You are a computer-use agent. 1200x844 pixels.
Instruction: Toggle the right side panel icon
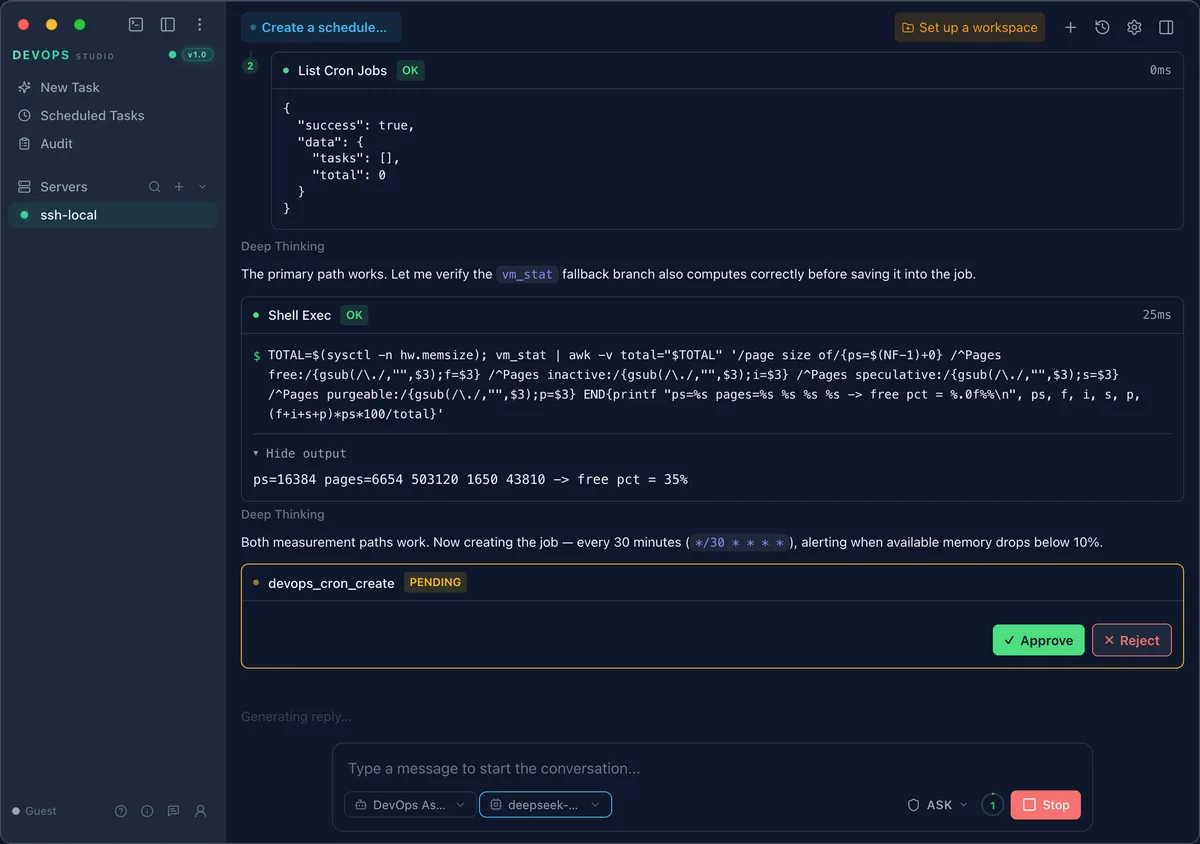click(1166, 27)
